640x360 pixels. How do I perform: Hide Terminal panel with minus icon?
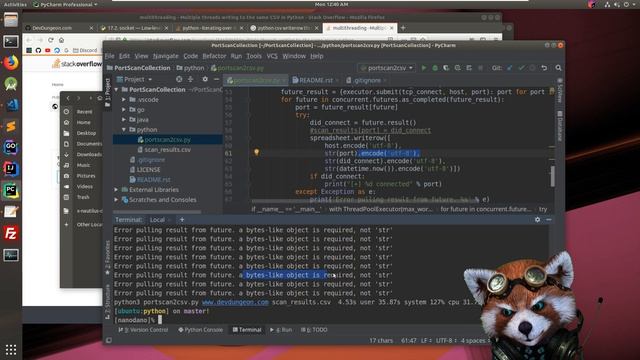tap(549, 220)
